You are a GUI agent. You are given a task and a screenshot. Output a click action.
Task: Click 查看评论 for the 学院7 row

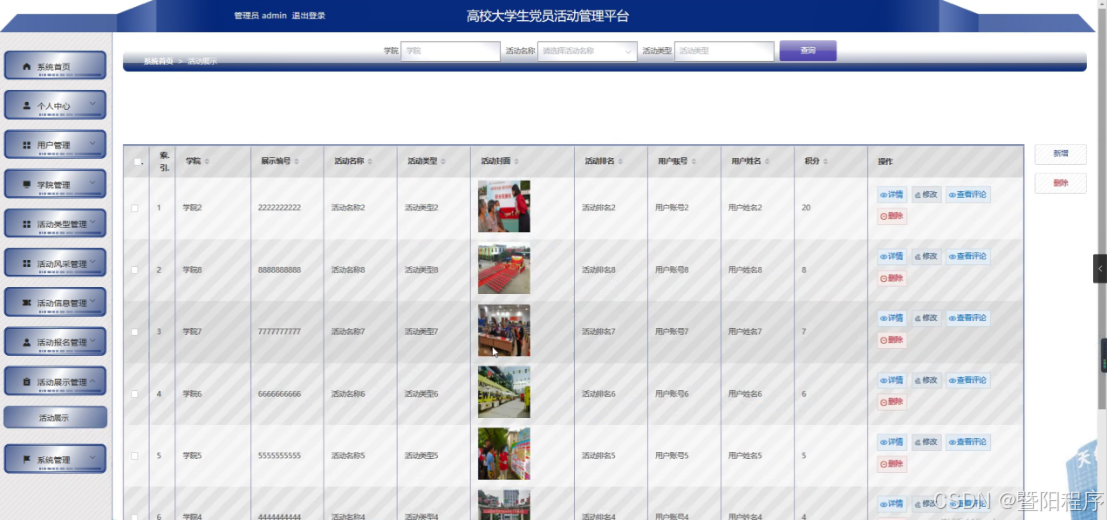pyautogui.click(x=968, y=318)
